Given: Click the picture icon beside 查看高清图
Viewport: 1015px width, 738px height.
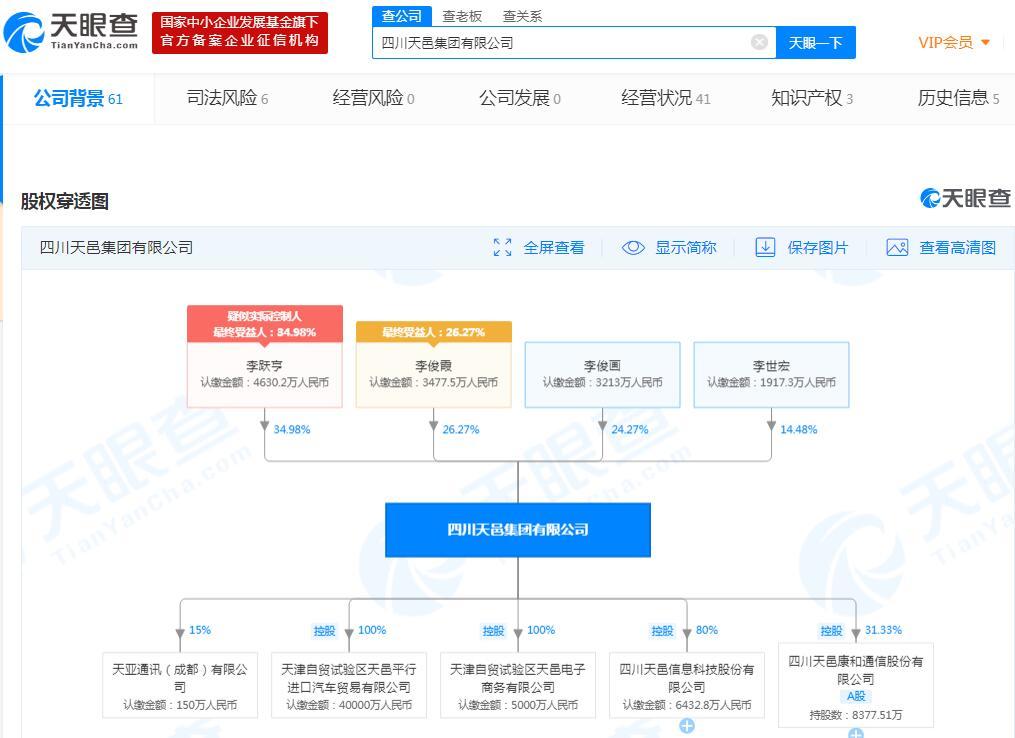Looking at the screenshot, I should pos(897,247).
